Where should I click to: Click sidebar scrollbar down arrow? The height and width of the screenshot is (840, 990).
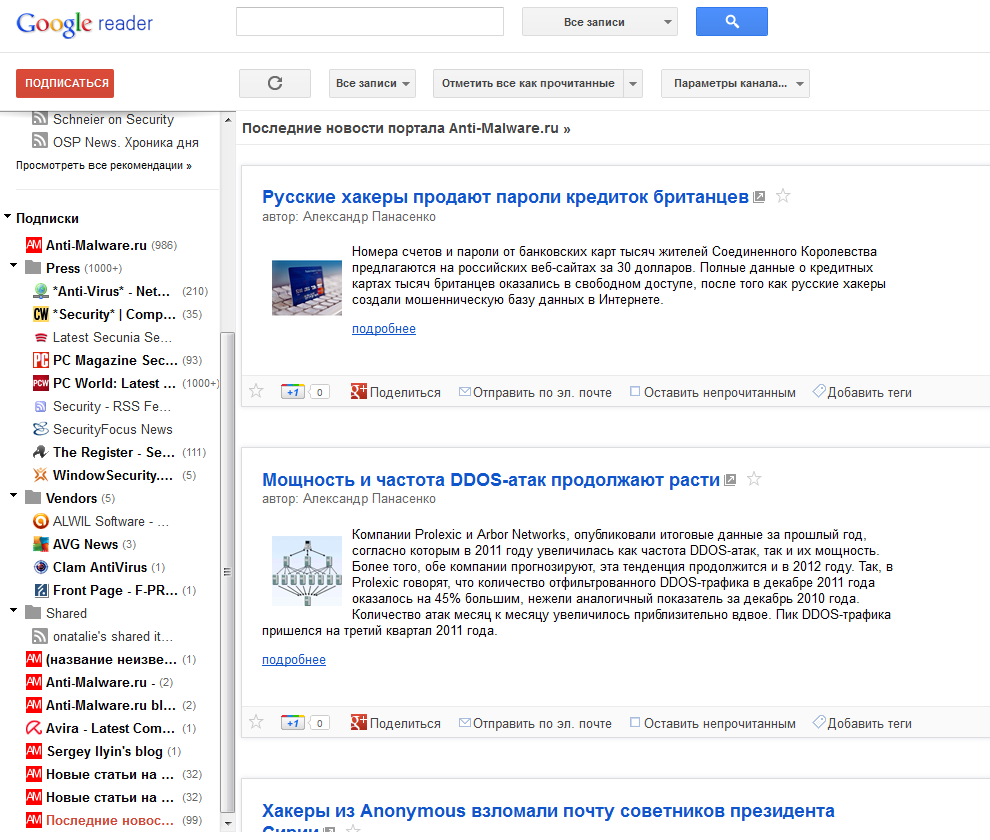tap(228, 824)
